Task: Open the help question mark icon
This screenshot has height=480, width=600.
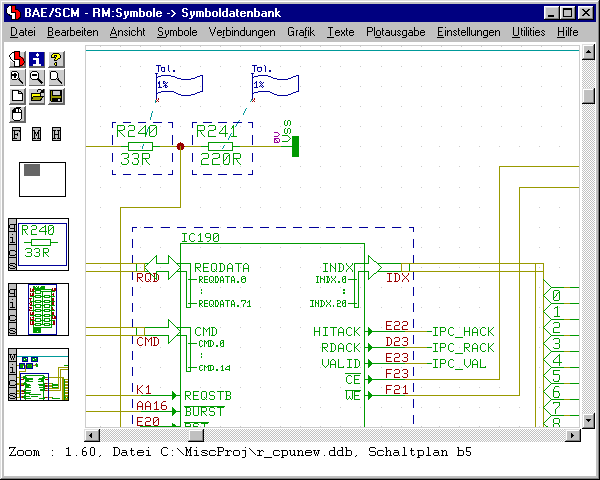Action: click(x=56, y=58)
